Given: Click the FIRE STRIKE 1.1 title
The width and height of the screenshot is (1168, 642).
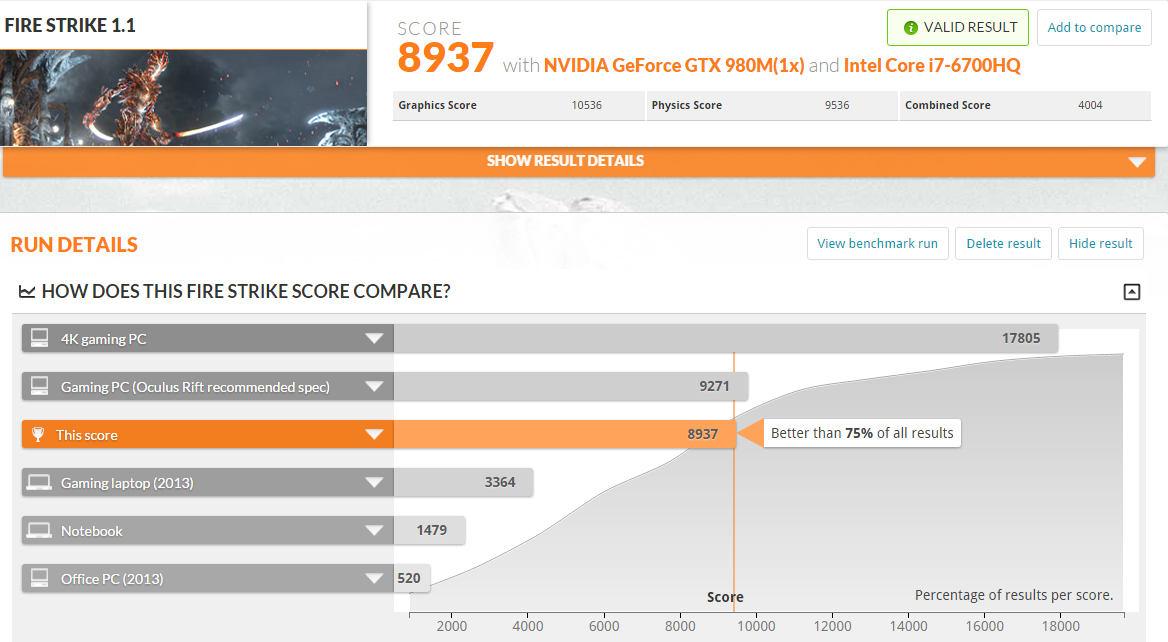Looking at the screenshot, I should tap(70, 25).
